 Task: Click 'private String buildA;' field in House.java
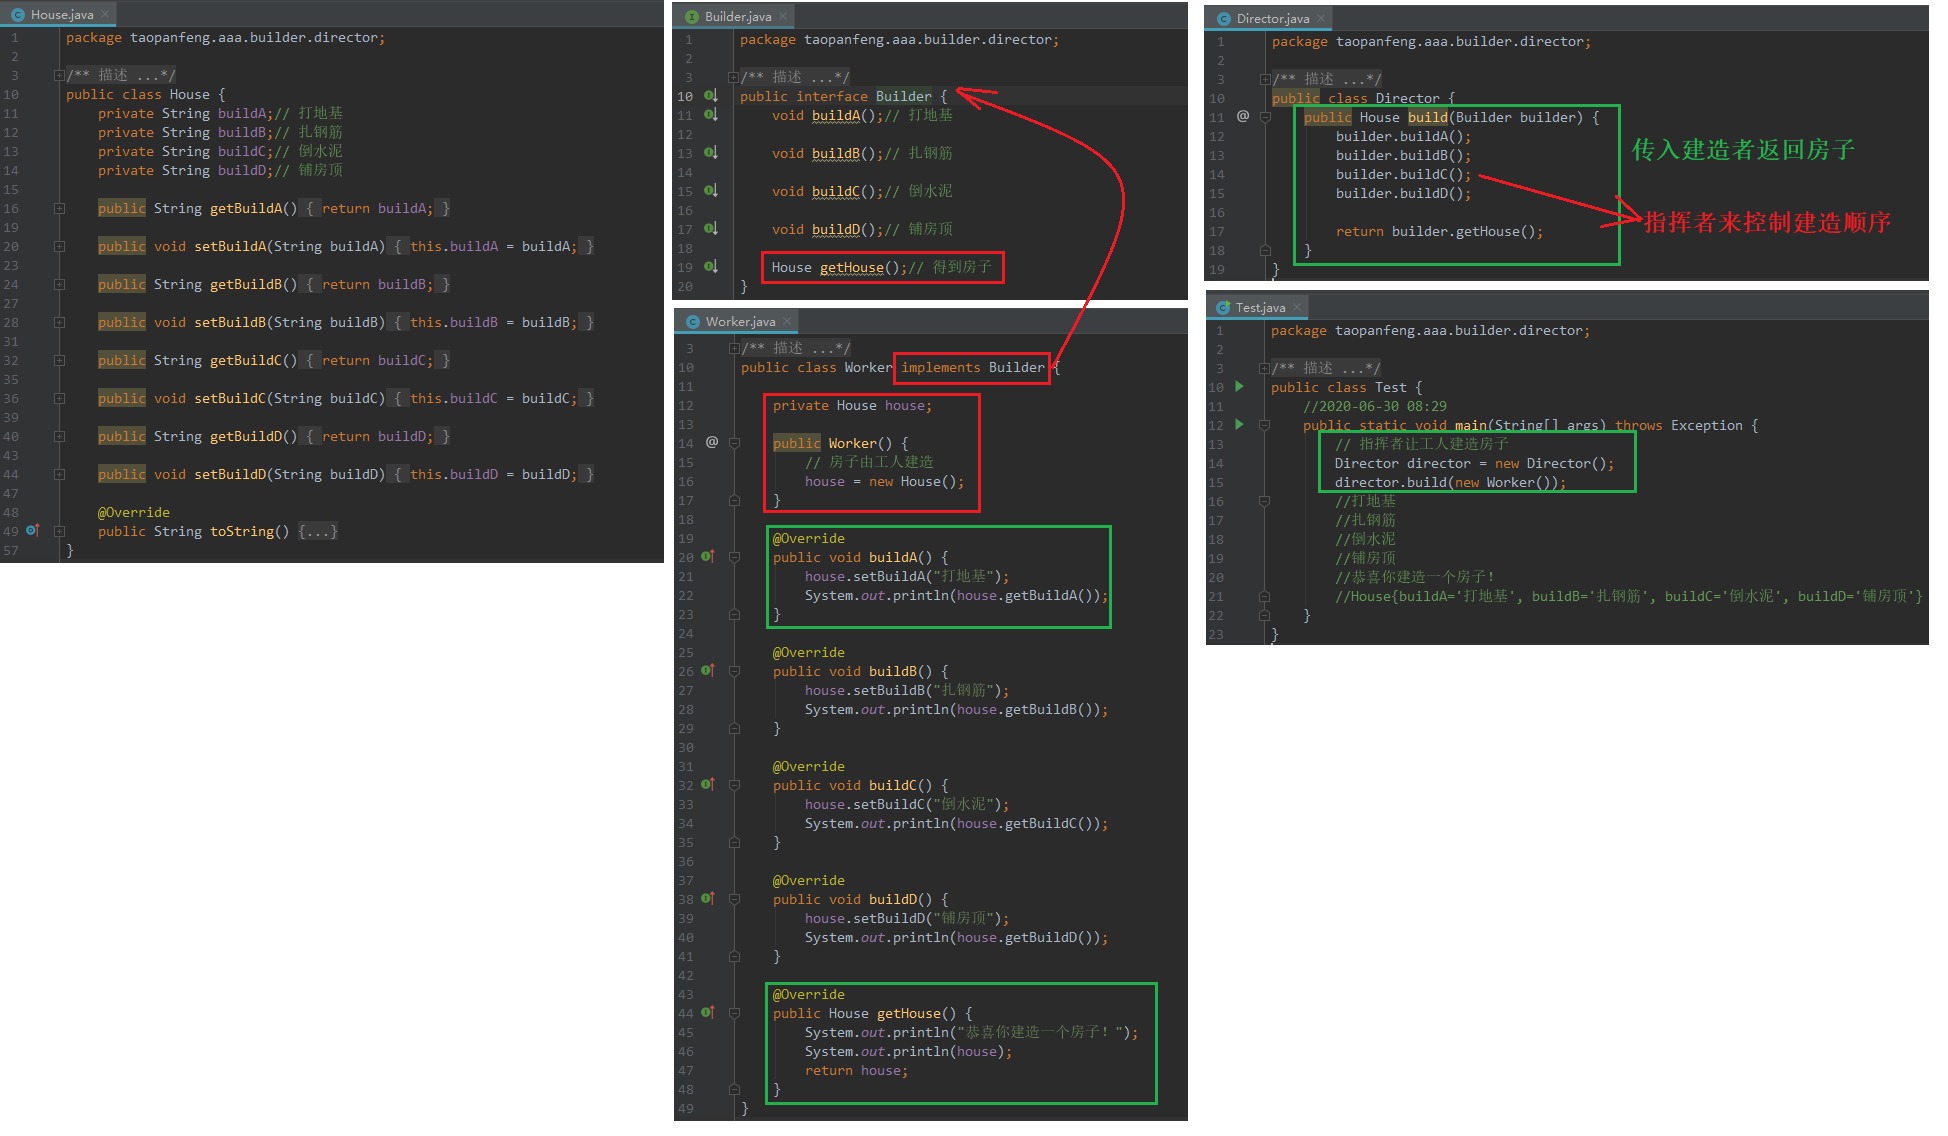186,113
